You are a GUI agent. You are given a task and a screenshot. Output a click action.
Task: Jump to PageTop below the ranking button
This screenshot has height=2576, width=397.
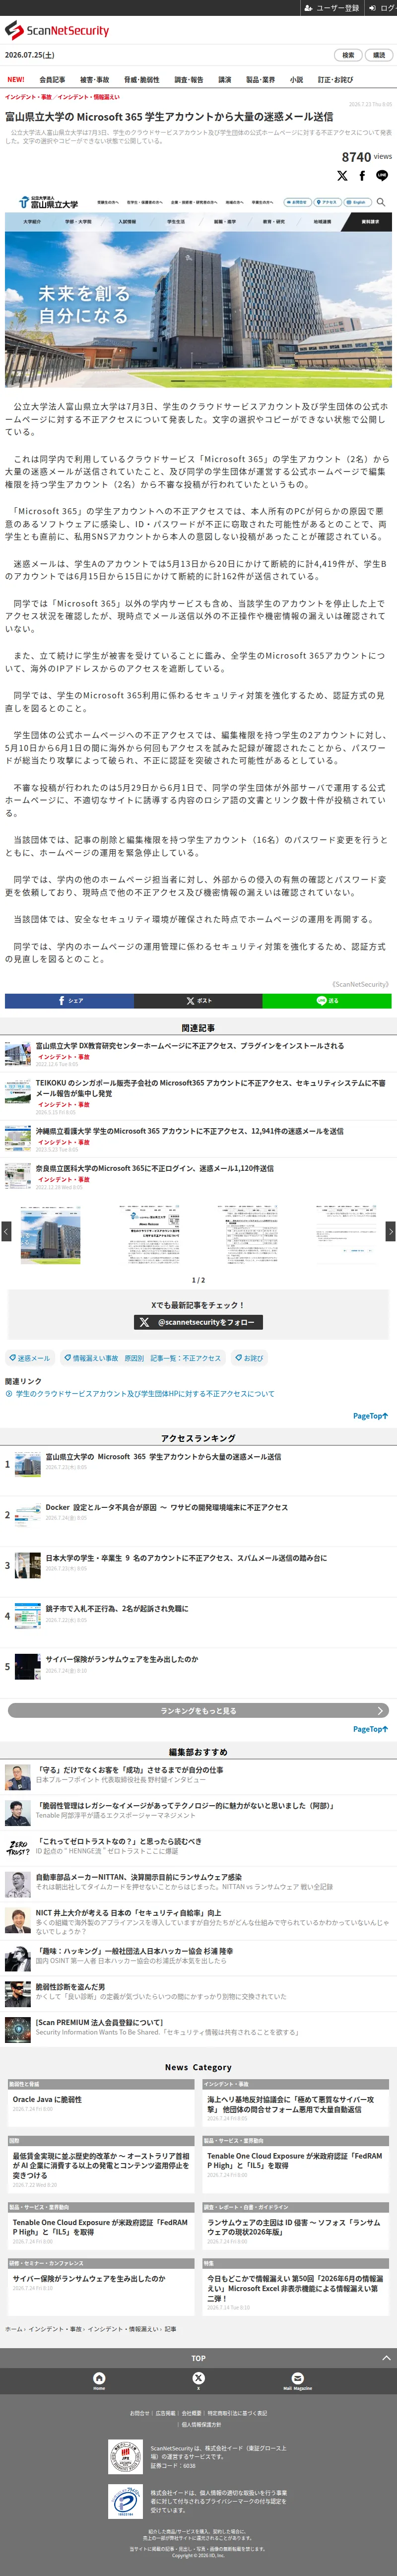[x=370, y=1729]
